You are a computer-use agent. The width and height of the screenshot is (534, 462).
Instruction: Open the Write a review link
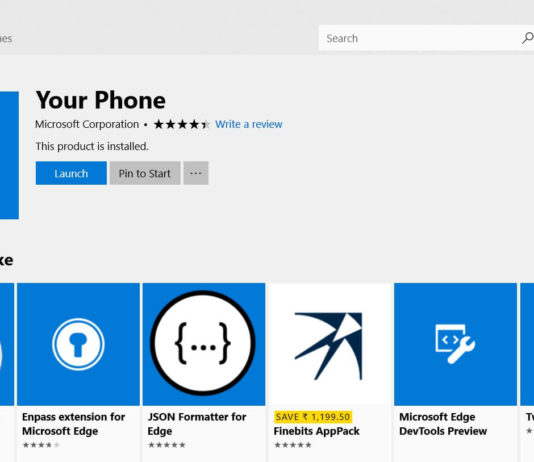pyautogui.click(x=249, y=124)
